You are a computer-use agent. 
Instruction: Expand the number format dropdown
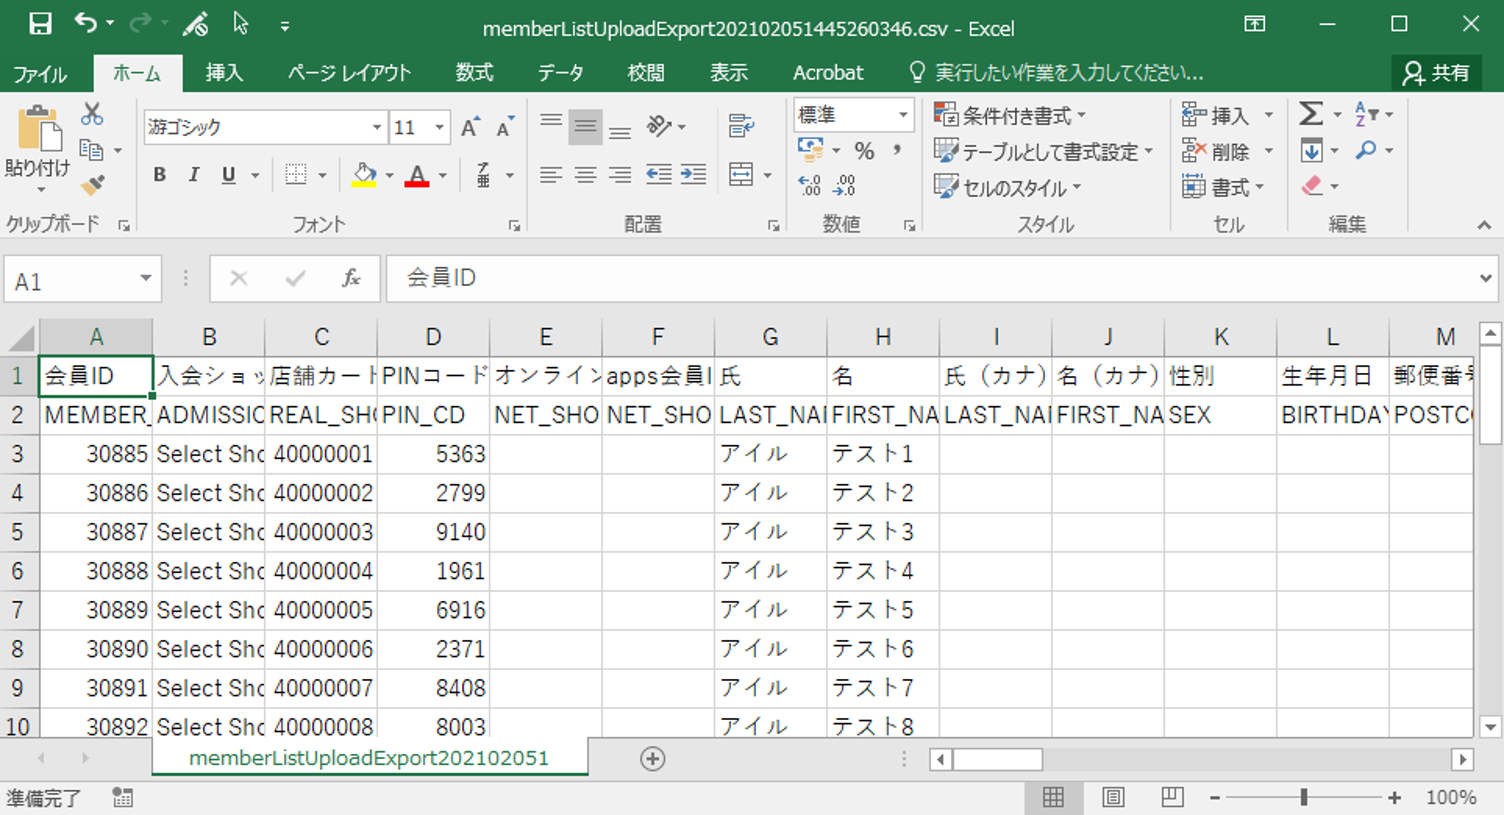(902, 115)
